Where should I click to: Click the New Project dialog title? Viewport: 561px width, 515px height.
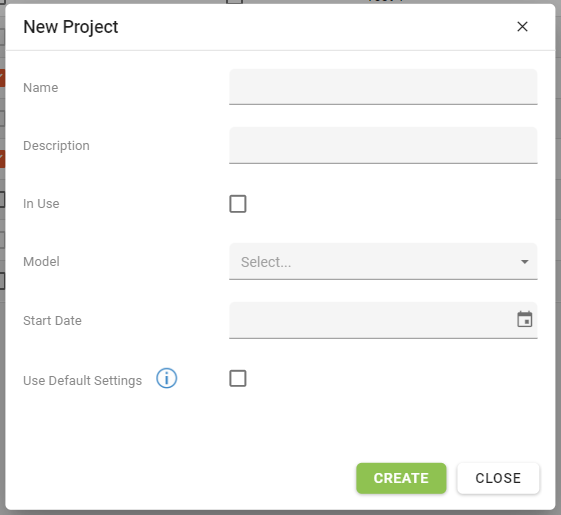tap(70, 27)
